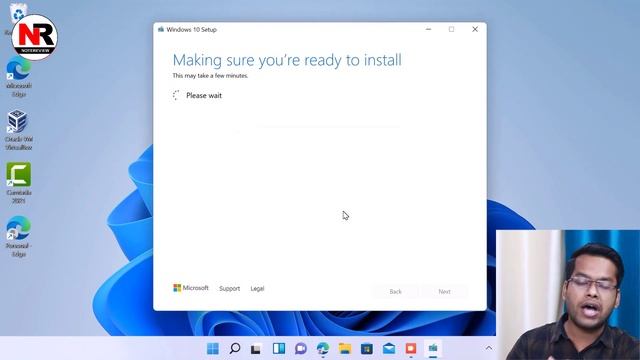The width and height of the screenshot is (640, 360).
Task: Click the 'Please wait' status text
Action: (x=204, y=96)
